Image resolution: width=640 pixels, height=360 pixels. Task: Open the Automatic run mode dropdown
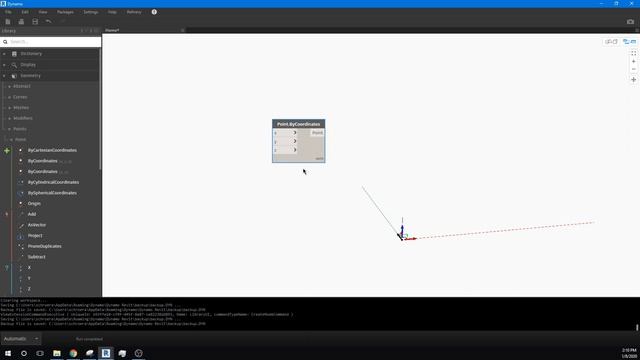tap(20, 339)
